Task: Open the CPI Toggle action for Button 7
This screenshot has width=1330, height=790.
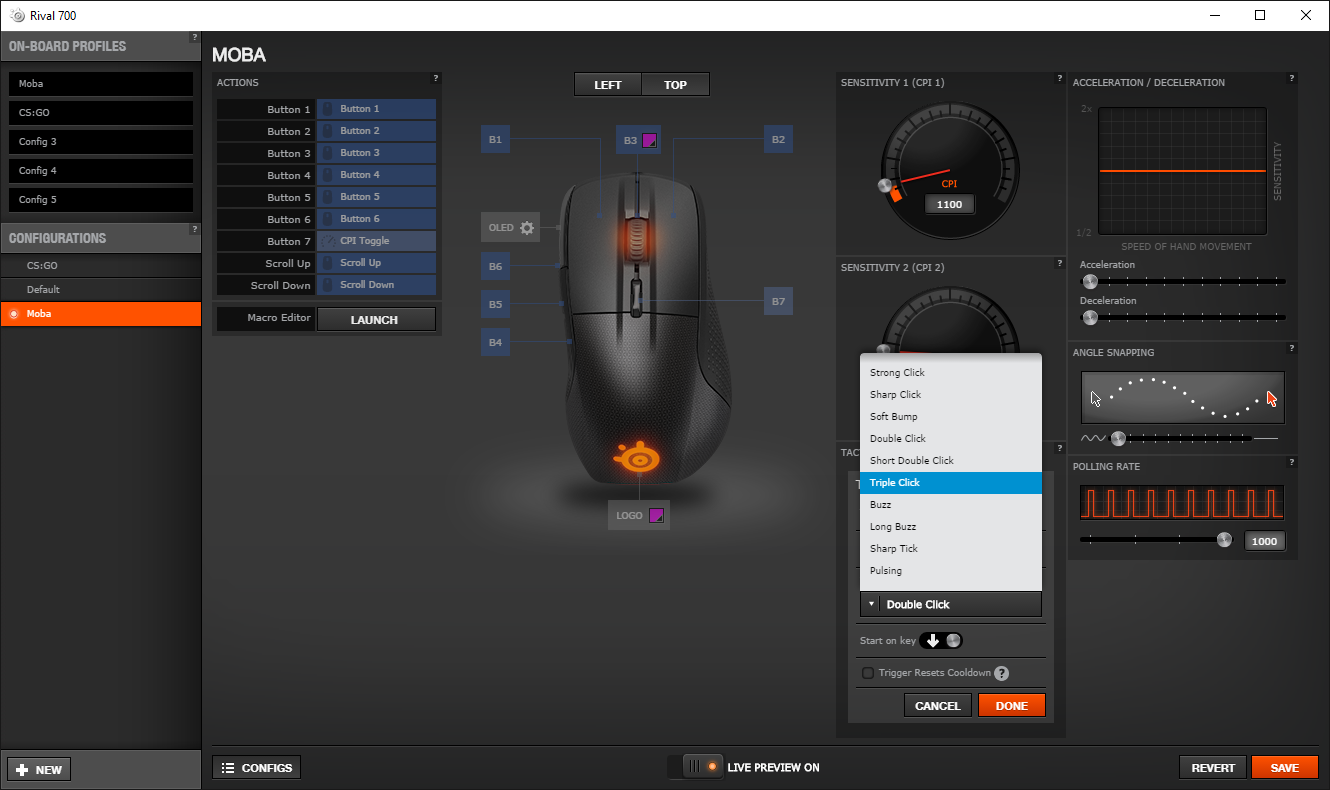Action: pyautogui.click(x=376, y=241)
